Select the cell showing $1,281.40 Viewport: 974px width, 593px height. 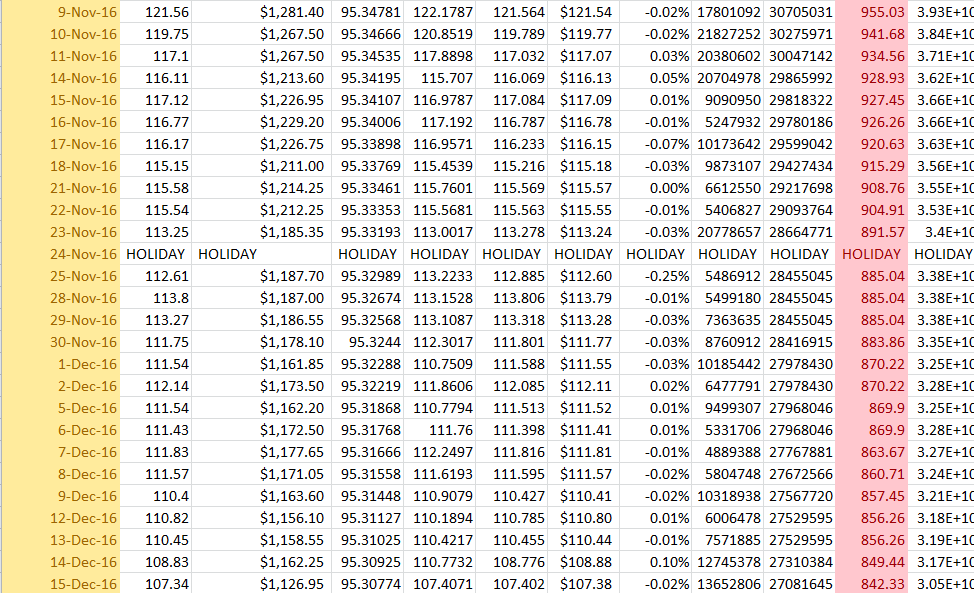291,12
